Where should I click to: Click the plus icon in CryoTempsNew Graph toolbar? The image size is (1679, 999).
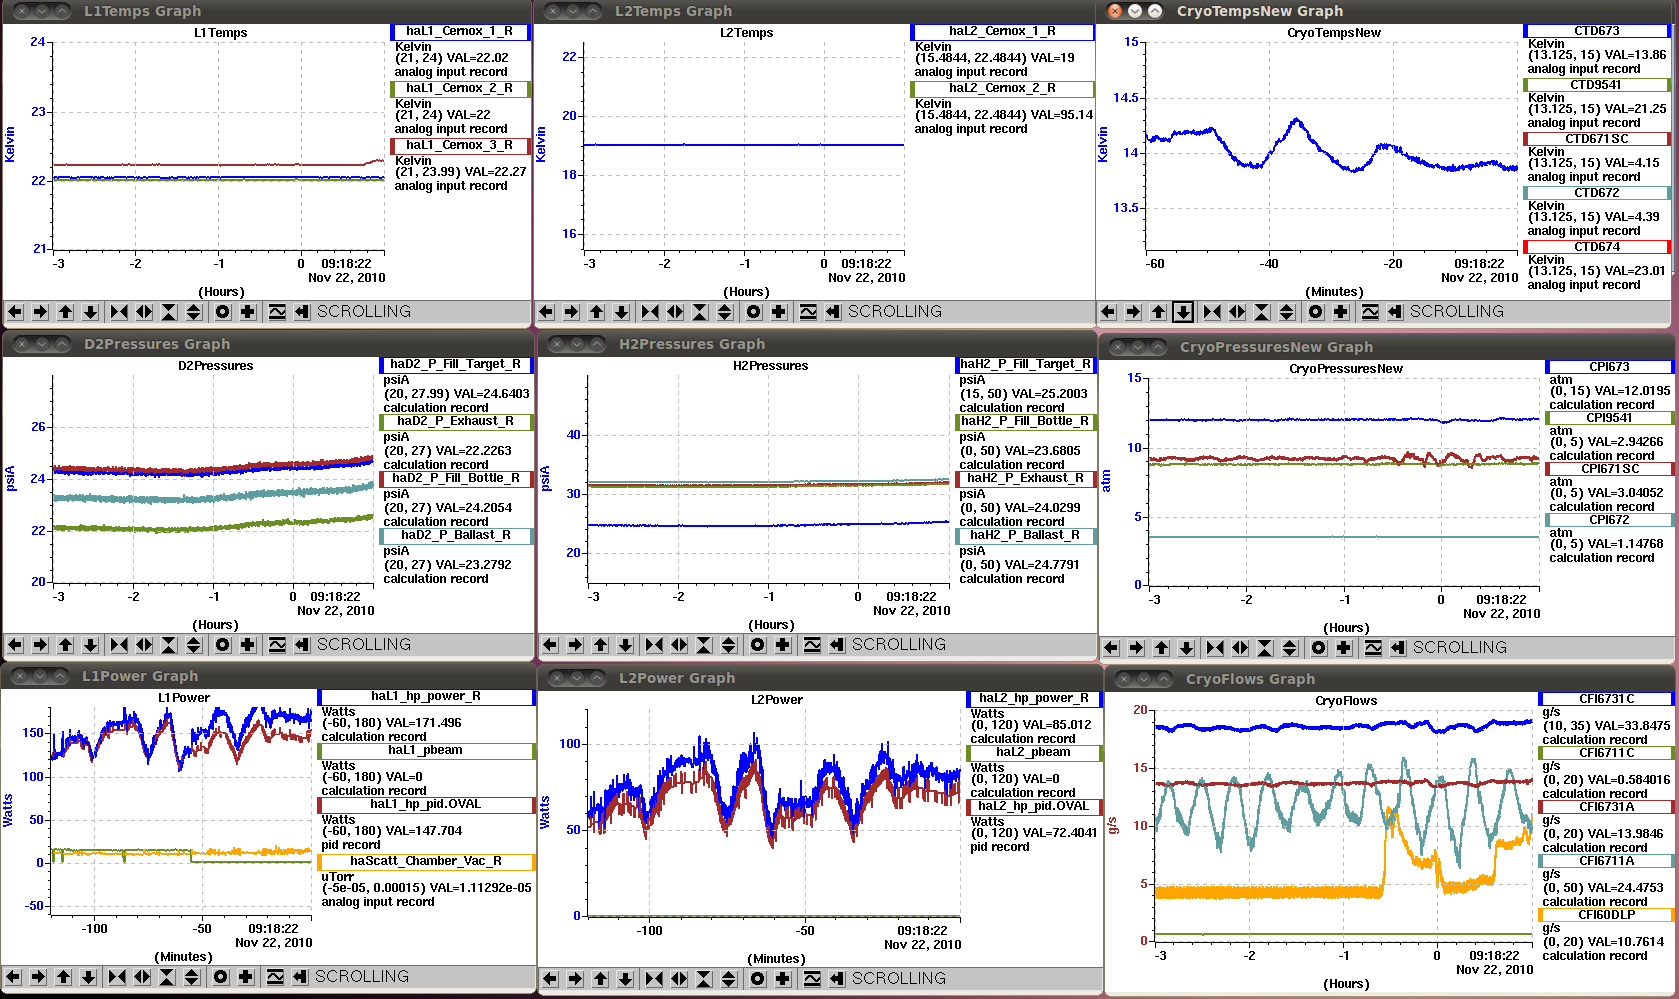1341,312
